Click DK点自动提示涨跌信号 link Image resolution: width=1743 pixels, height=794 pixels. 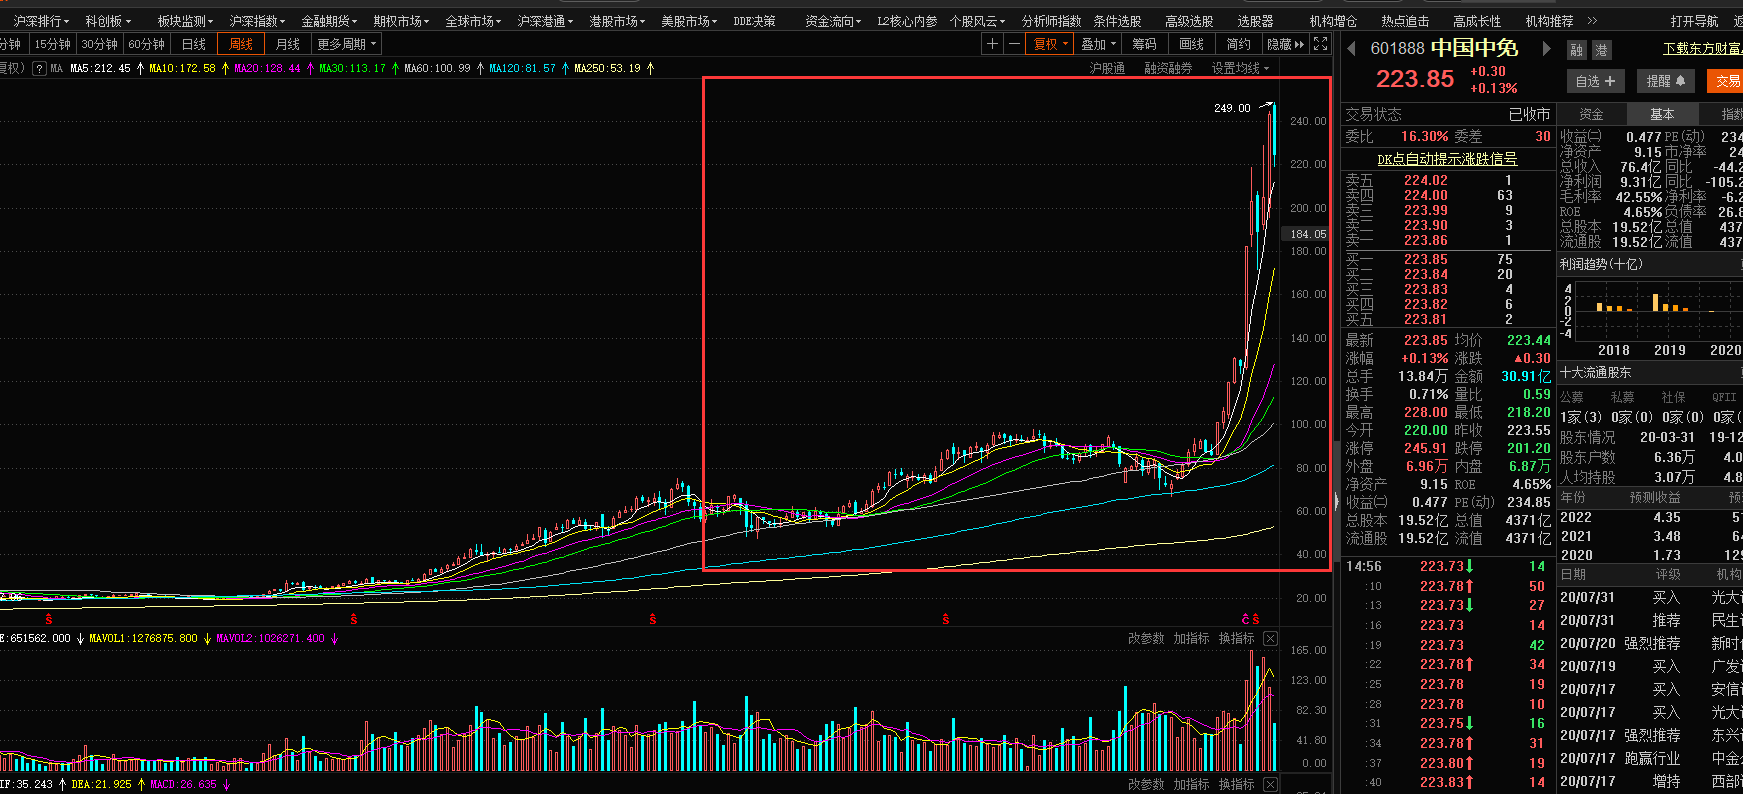[1446, 159]
